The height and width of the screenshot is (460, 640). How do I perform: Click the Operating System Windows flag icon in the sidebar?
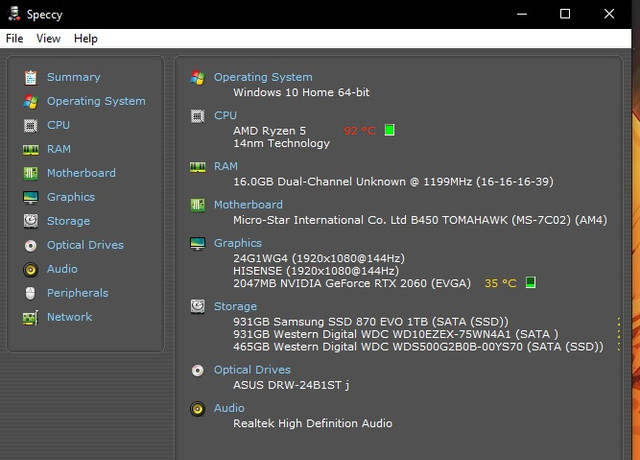[x=31, y=102]
